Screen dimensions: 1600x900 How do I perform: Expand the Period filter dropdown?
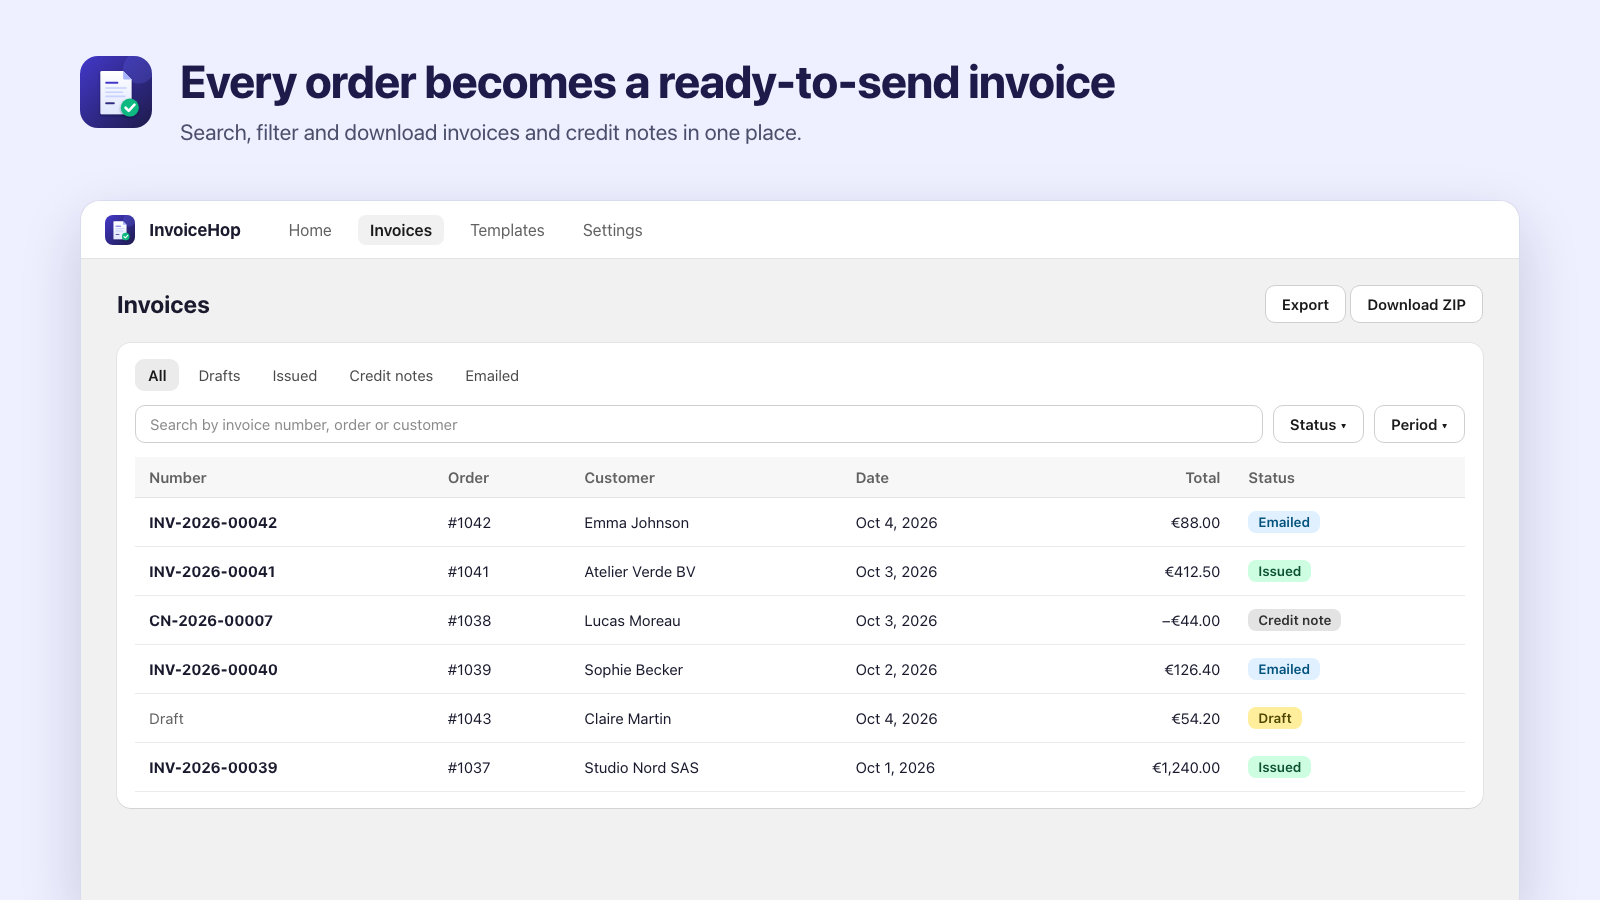[1419, 424]
